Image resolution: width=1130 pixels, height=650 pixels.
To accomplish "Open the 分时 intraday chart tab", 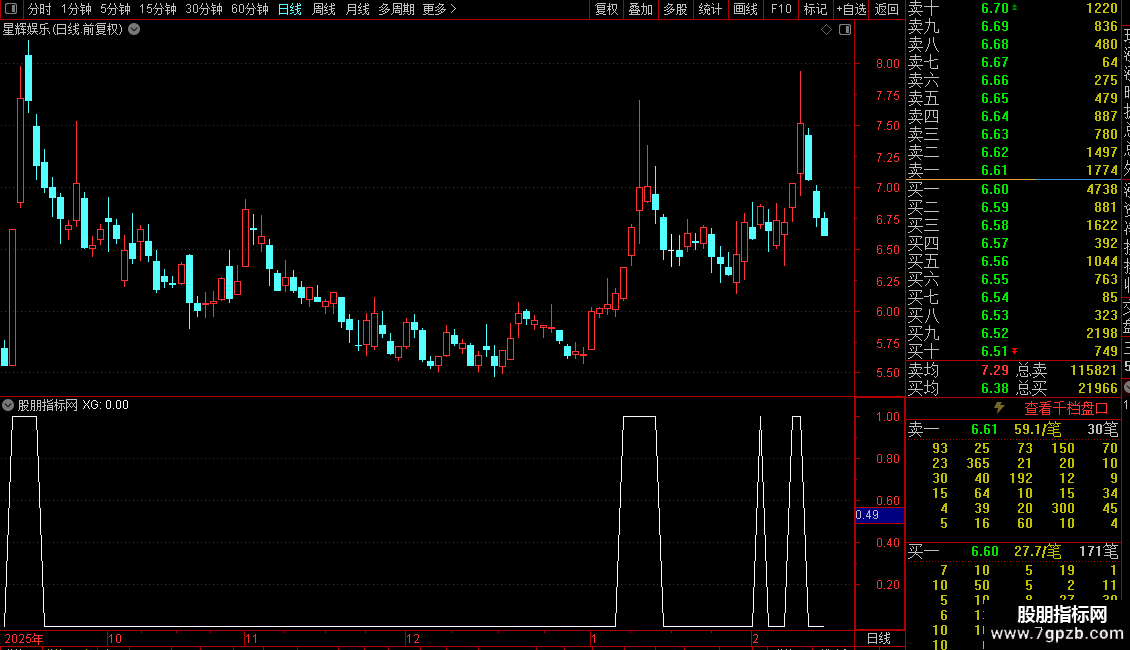I will 40,9.
